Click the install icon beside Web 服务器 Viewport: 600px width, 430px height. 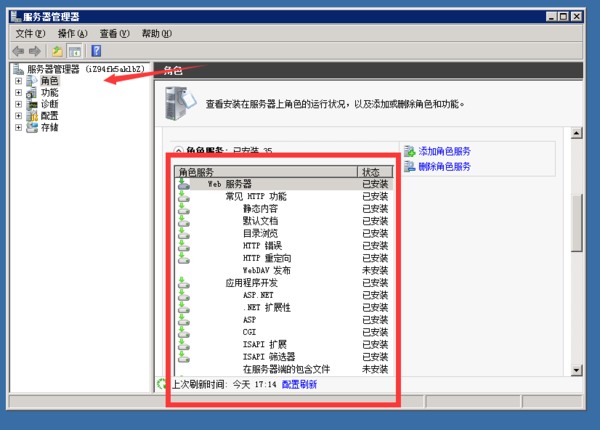coord(184,184)
